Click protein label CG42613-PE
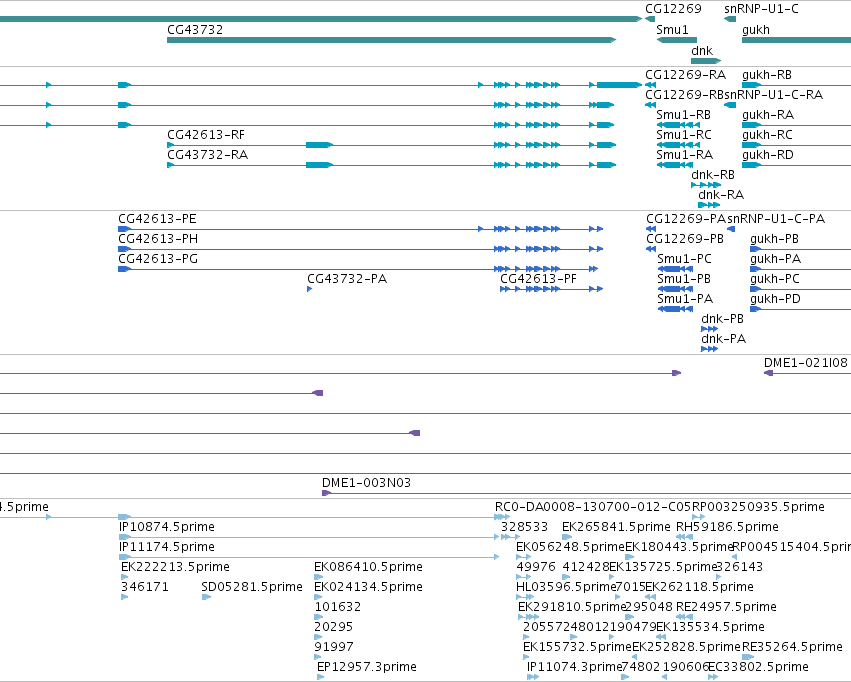851x682 pixels. 157,219
